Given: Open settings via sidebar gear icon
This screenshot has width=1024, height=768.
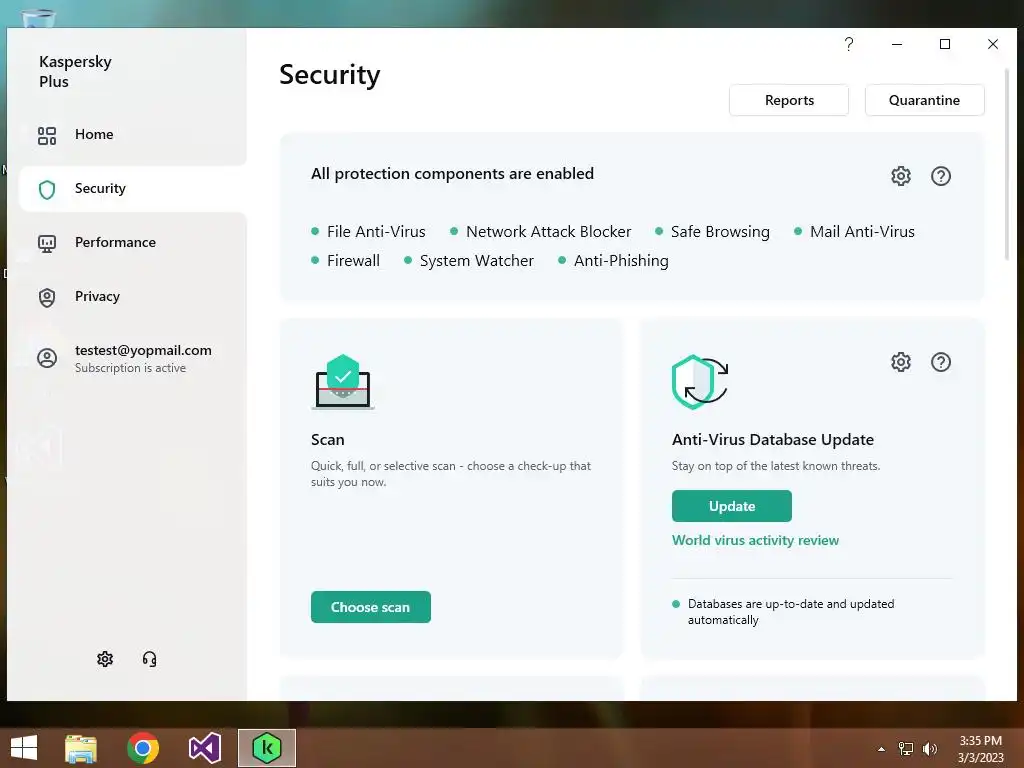Looking at the screenshot, I should [x=104, y=659].
